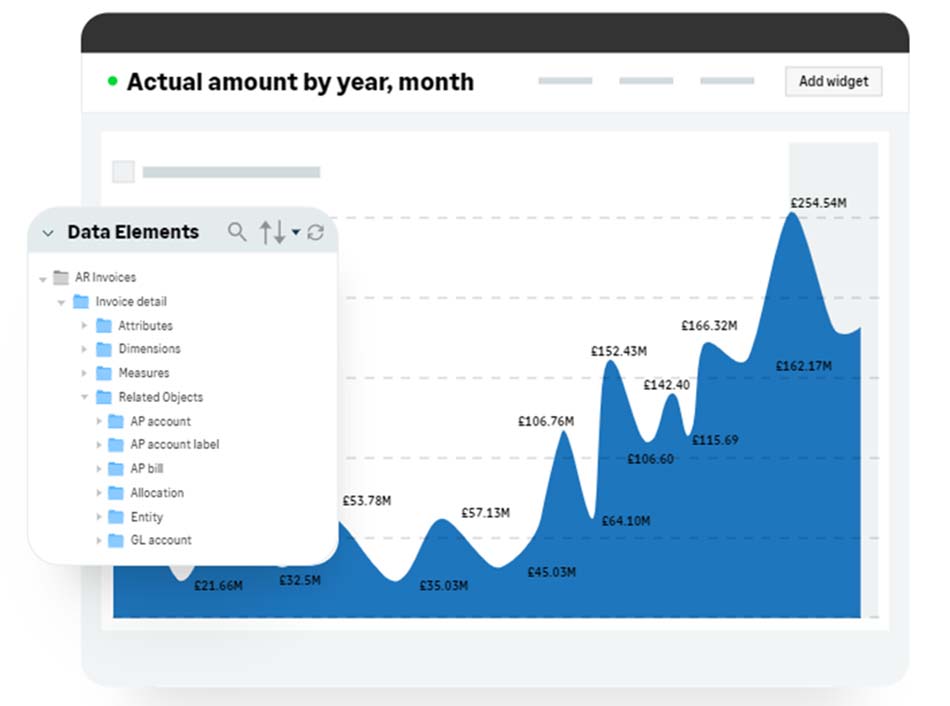Click the Data Elements panel heading
Viewport: 950px width, 706px height.
(x=133, y=232)
